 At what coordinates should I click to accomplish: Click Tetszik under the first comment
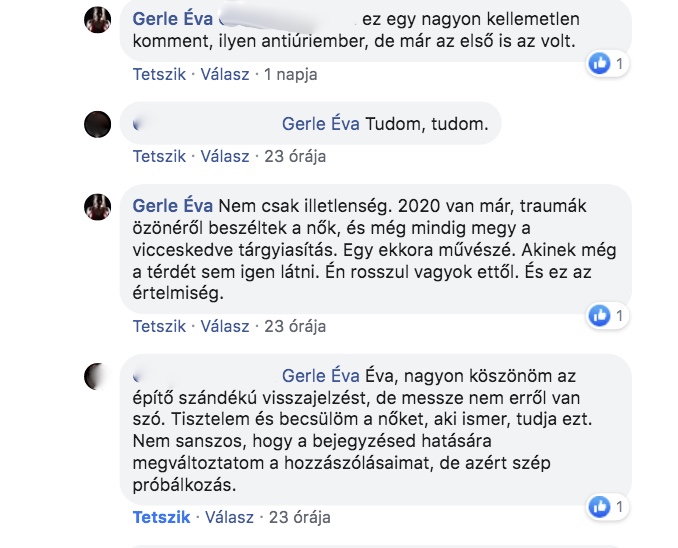pos(159,74)
